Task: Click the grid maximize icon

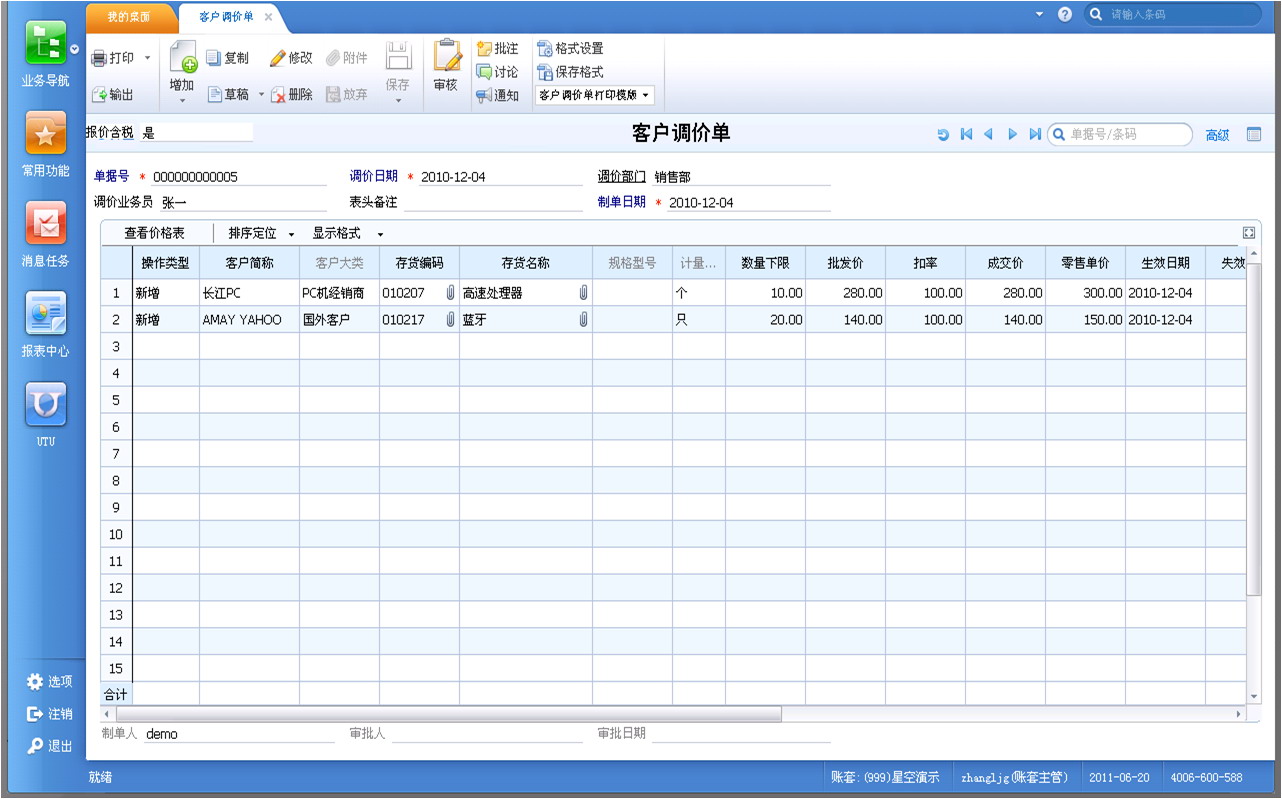Action: pyautogui.click(x=1248, y=233)
